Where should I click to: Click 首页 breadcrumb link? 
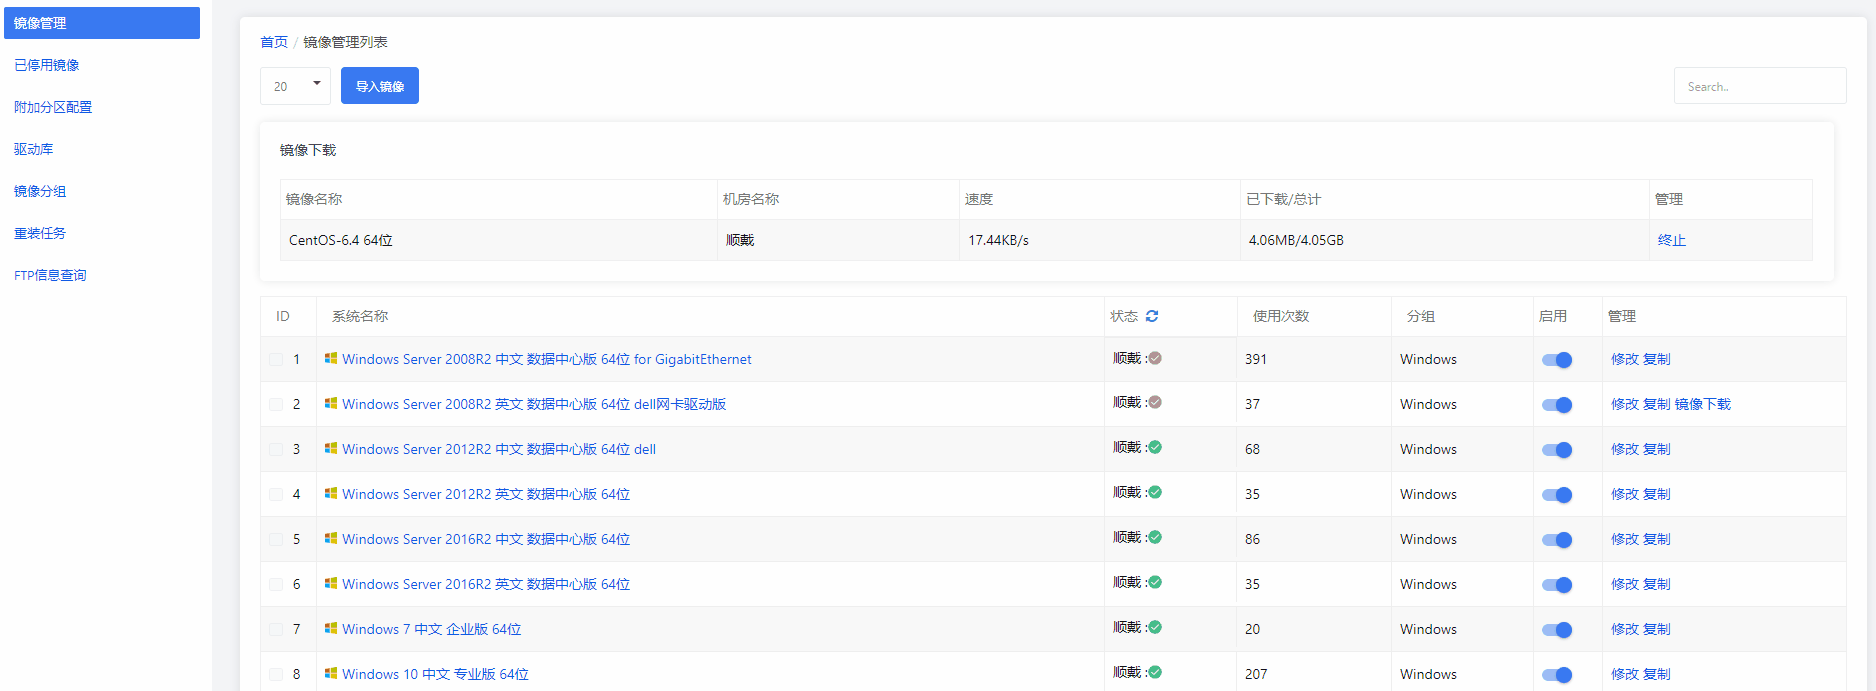point(274,42)
